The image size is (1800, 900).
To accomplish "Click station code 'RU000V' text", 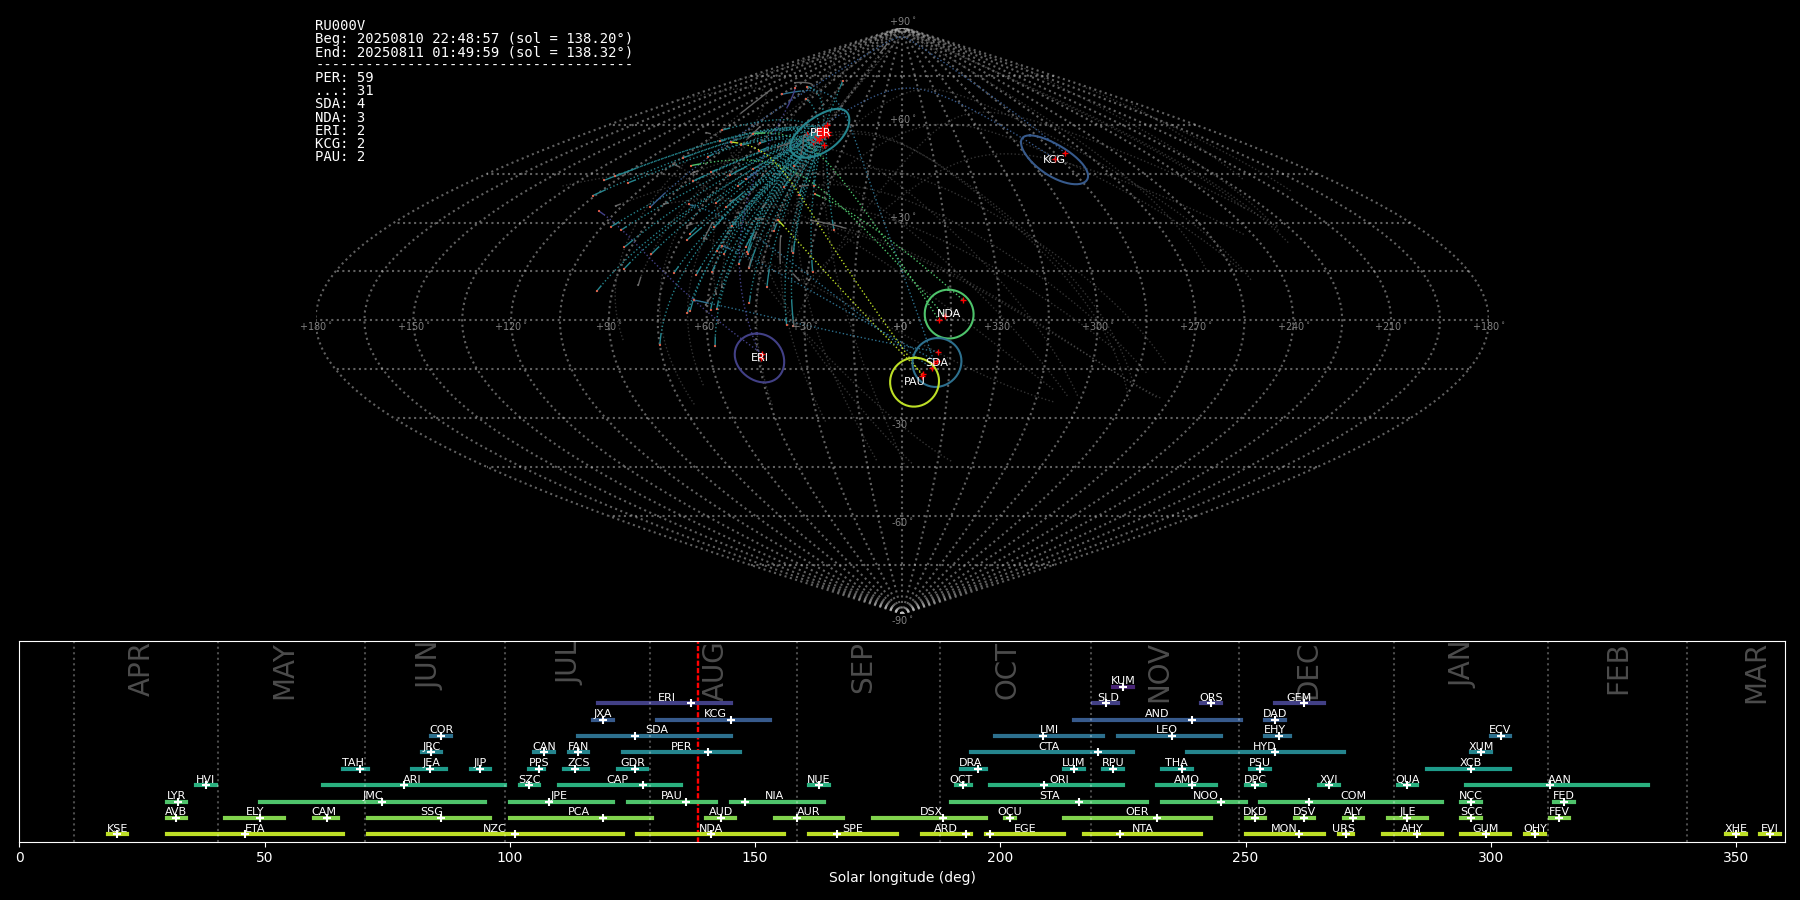I will tap(340, 26).
